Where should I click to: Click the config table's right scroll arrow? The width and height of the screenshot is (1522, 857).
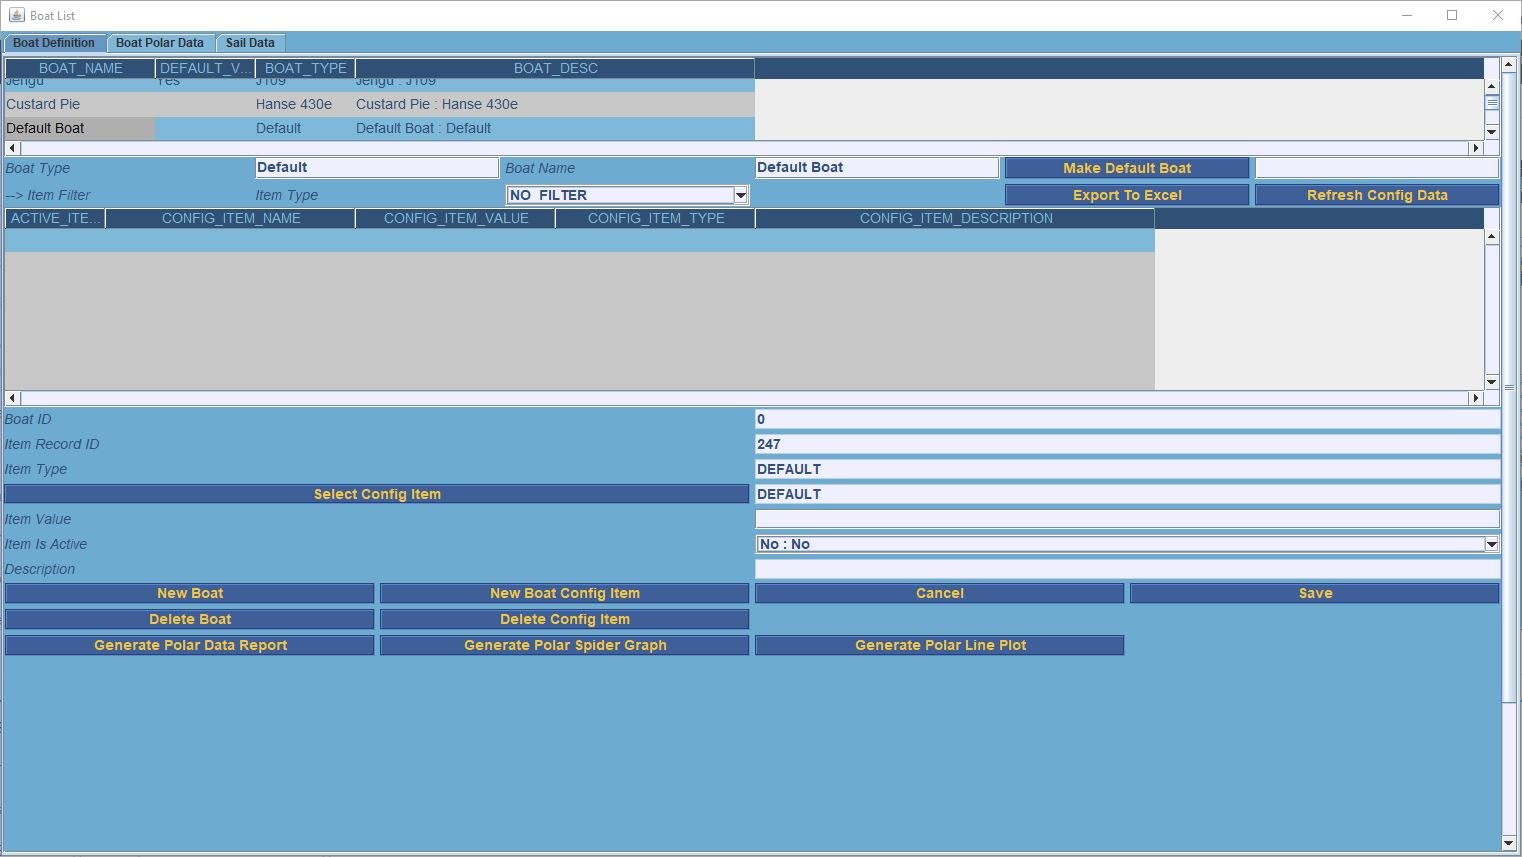1475,398
